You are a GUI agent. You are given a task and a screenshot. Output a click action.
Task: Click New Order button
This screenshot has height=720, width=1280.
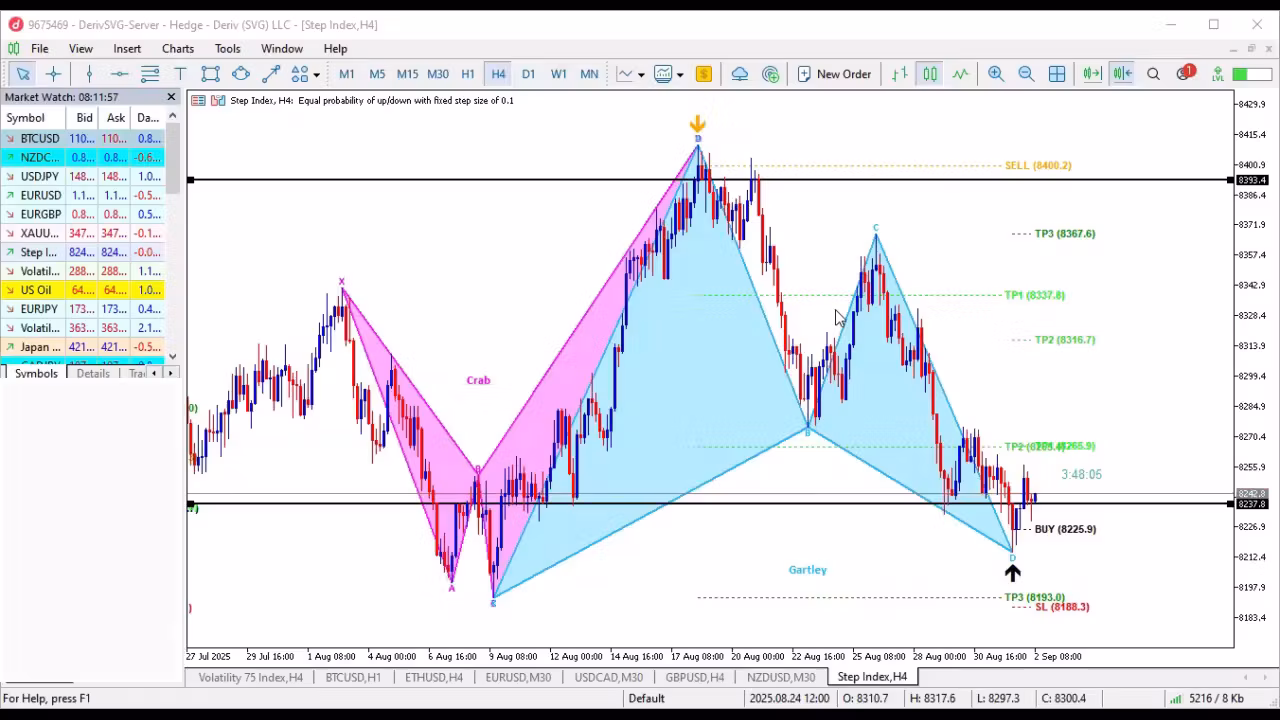[834, 74]
